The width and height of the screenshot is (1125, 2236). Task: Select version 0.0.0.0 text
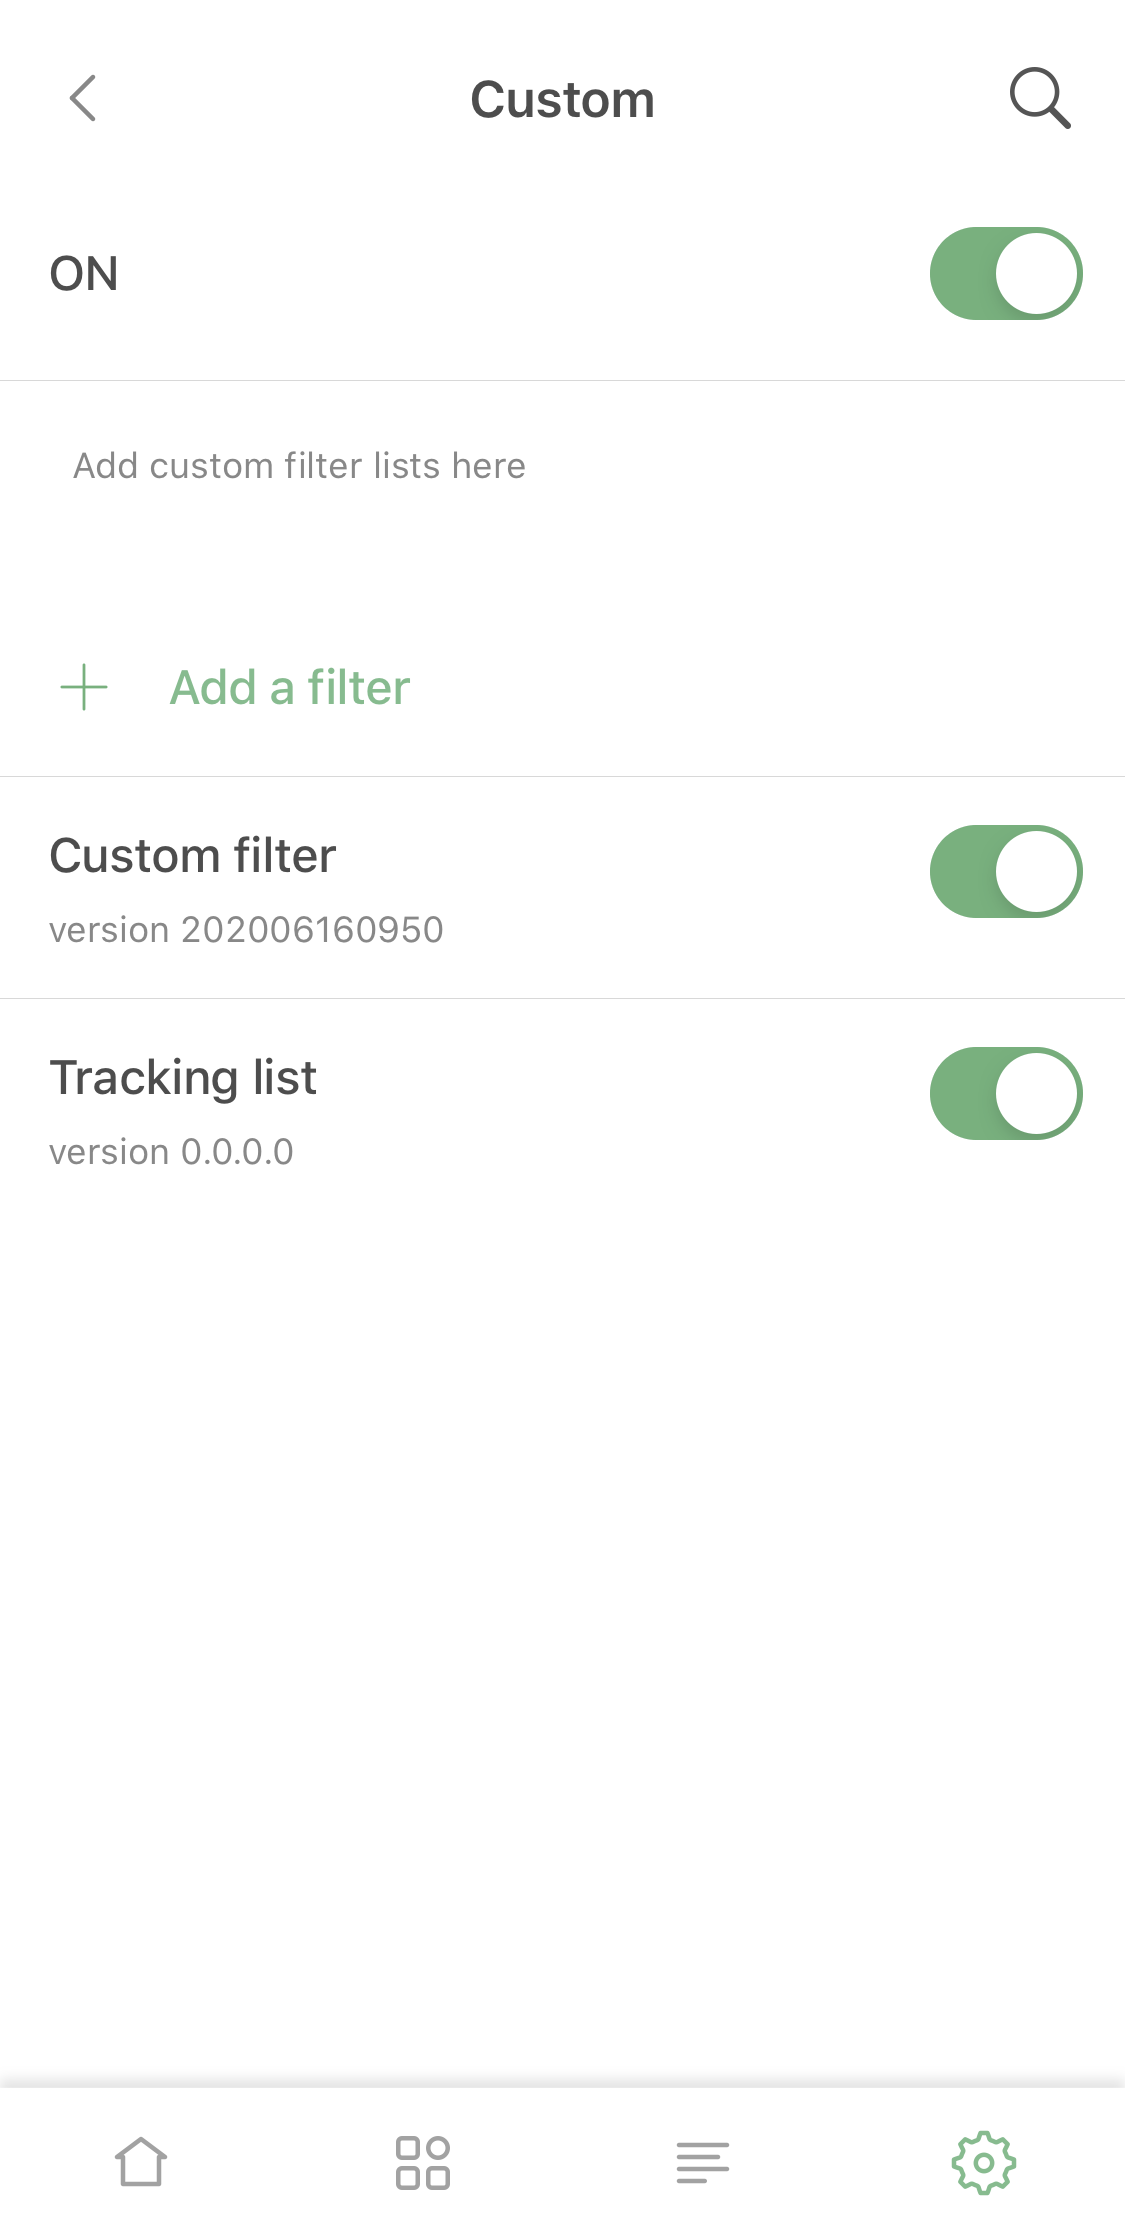coord(171,1152)
